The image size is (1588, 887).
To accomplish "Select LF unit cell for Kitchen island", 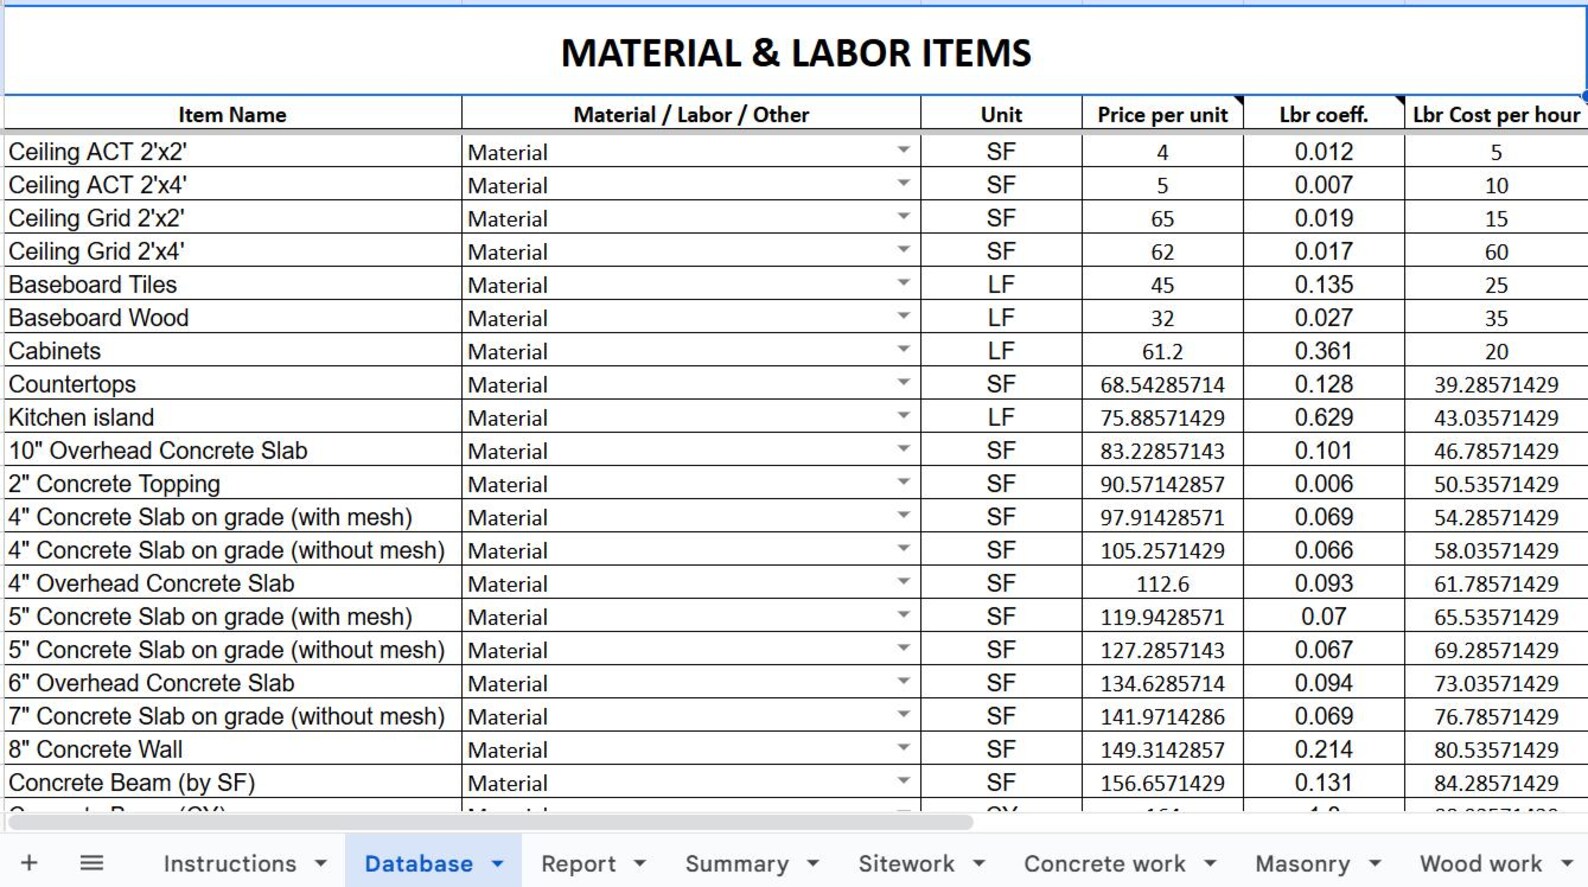I will pos(1001,417).
